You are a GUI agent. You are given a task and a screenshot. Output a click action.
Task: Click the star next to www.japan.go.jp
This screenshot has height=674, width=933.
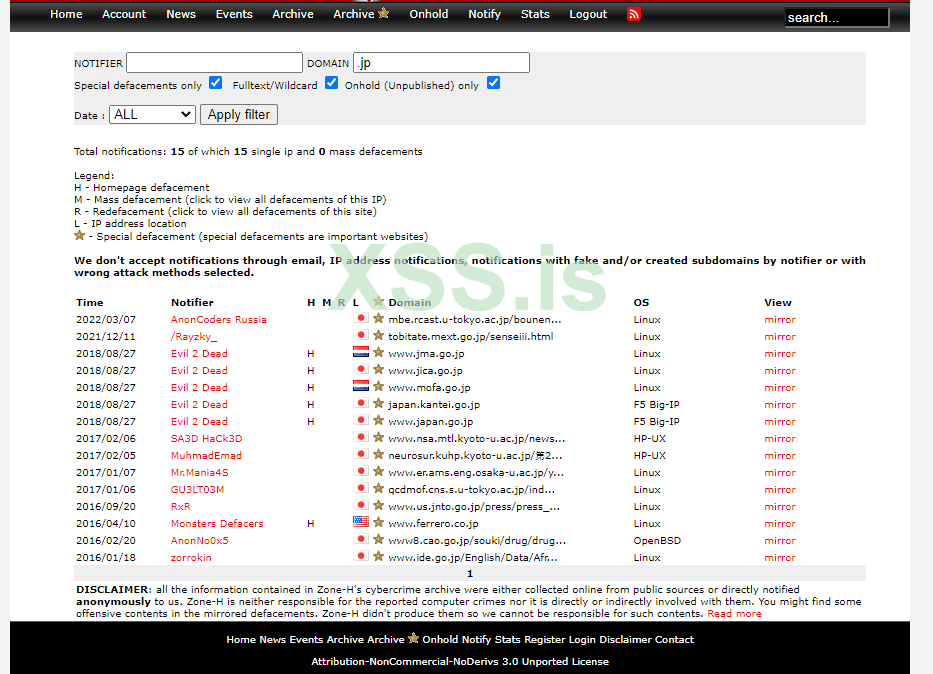coord(378,420)
